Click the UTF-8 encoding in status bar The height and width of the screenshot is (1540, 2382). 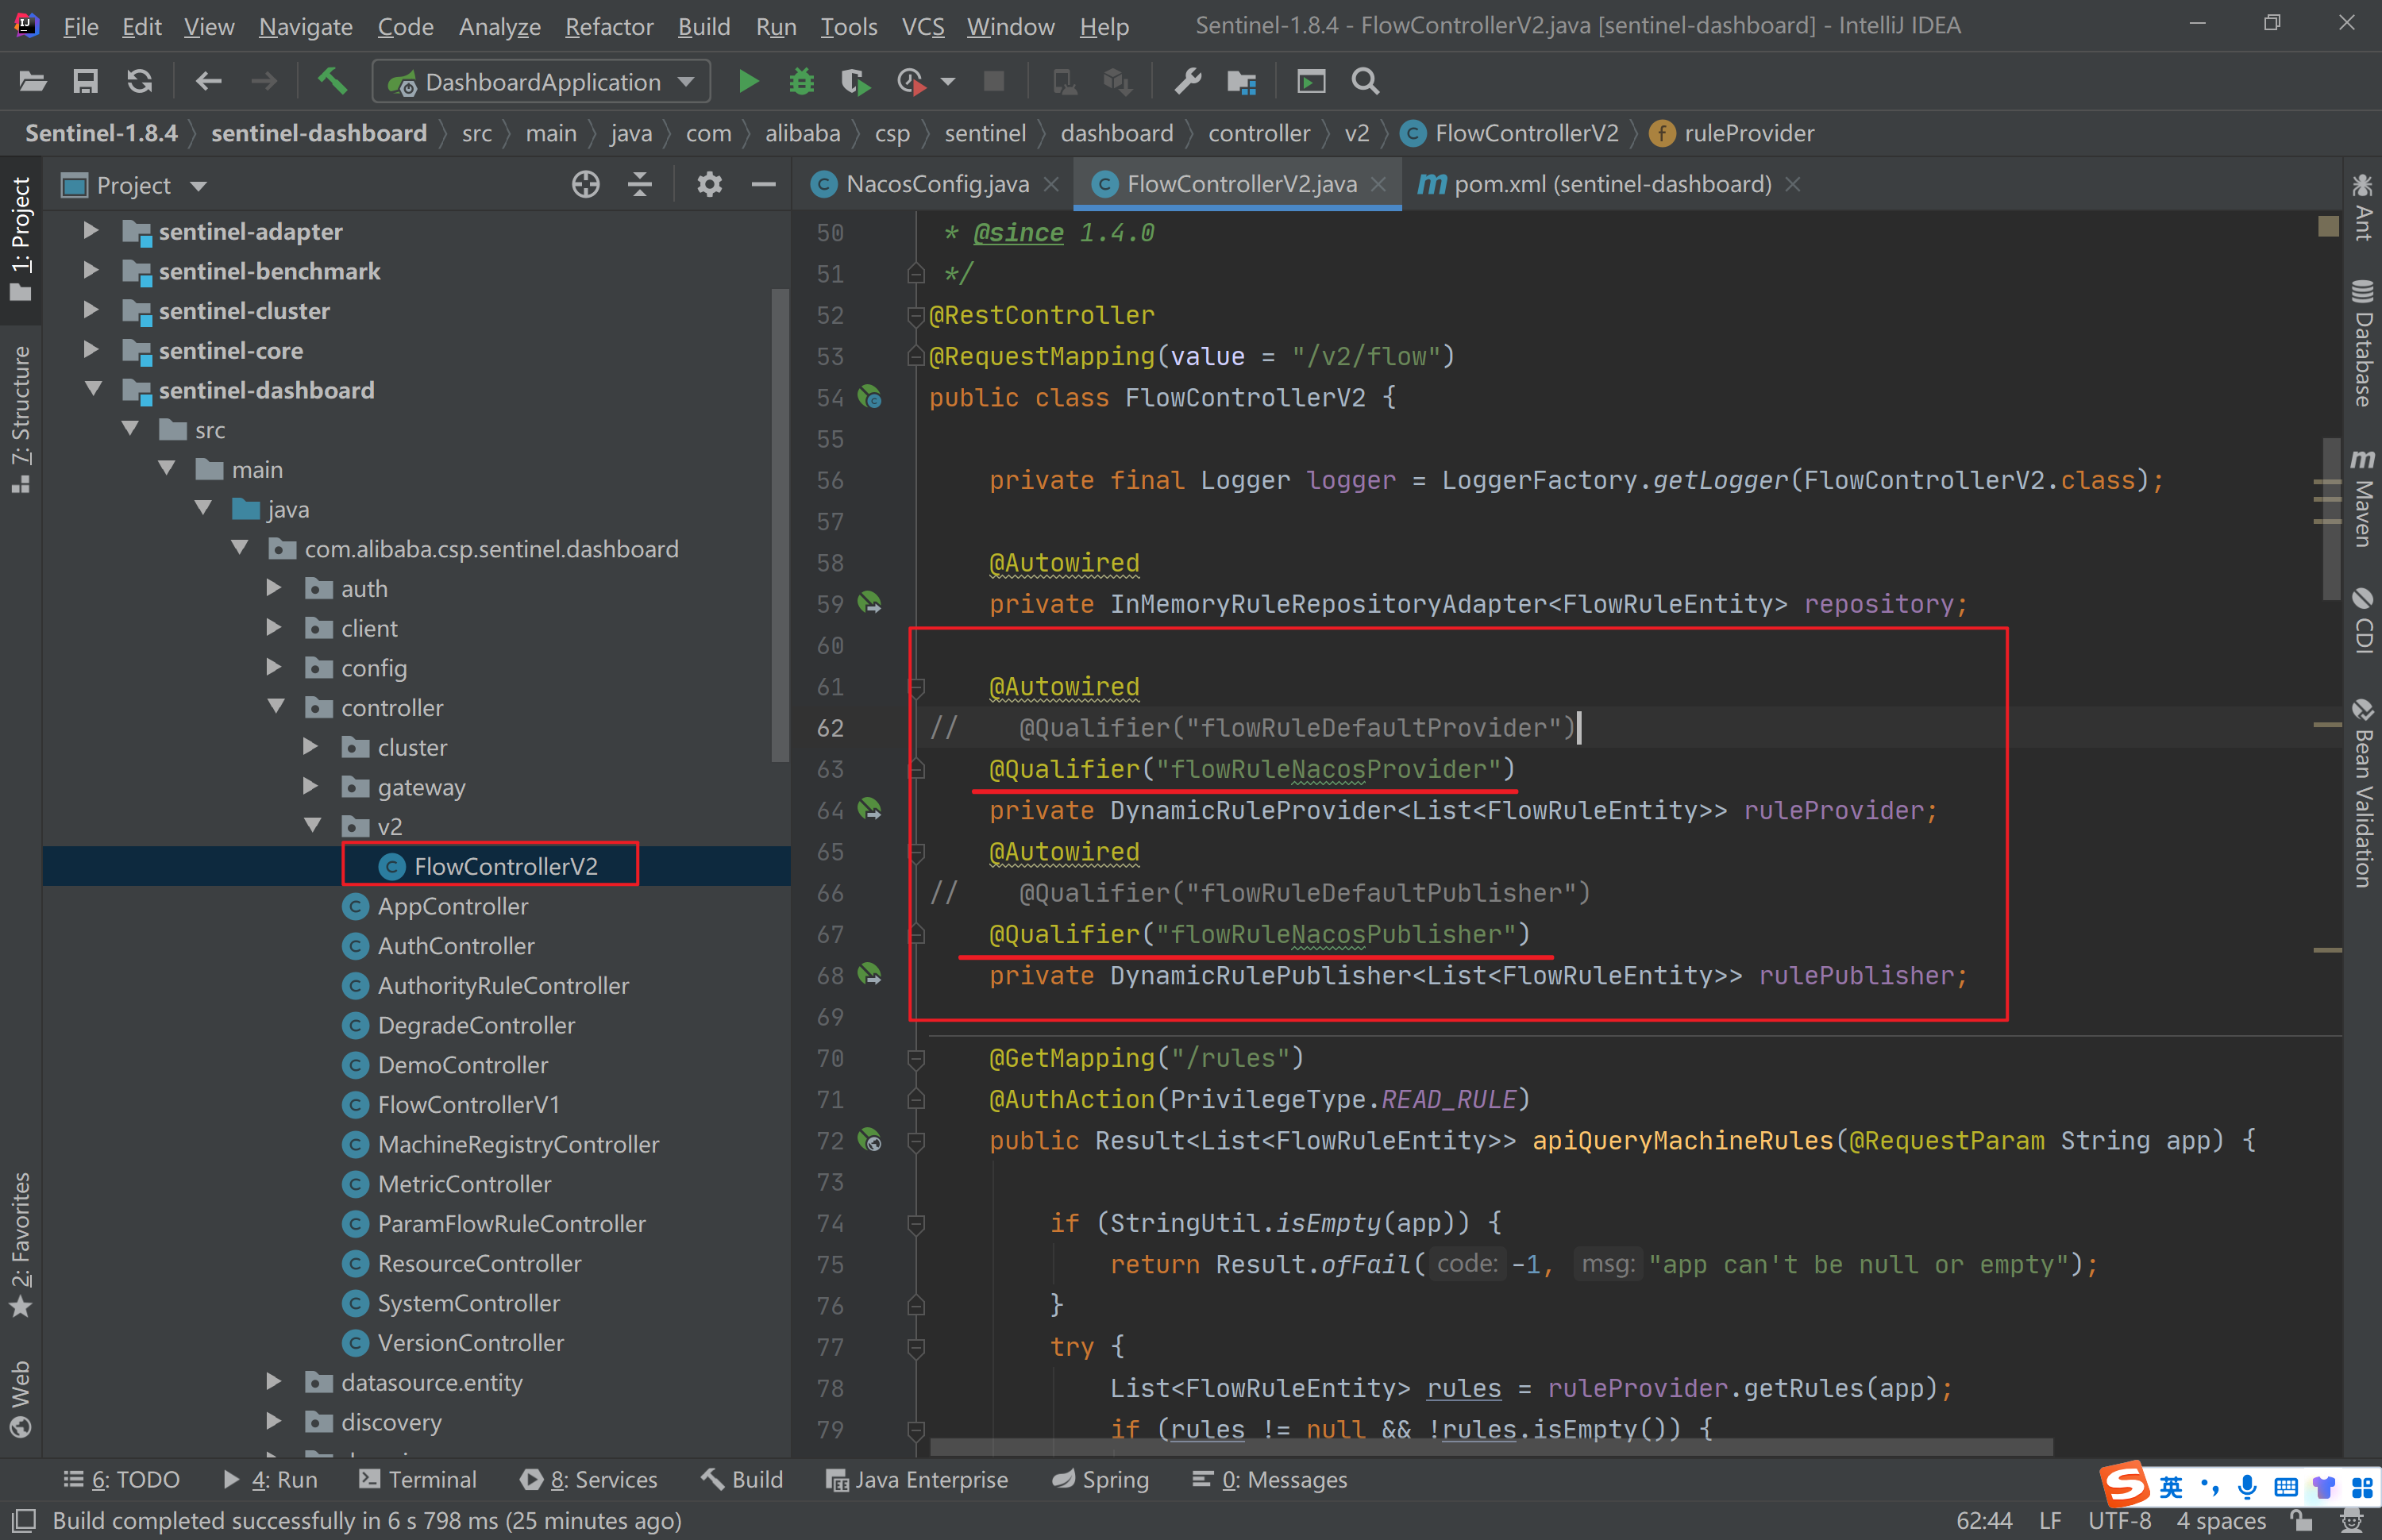coord(2119,1521)
